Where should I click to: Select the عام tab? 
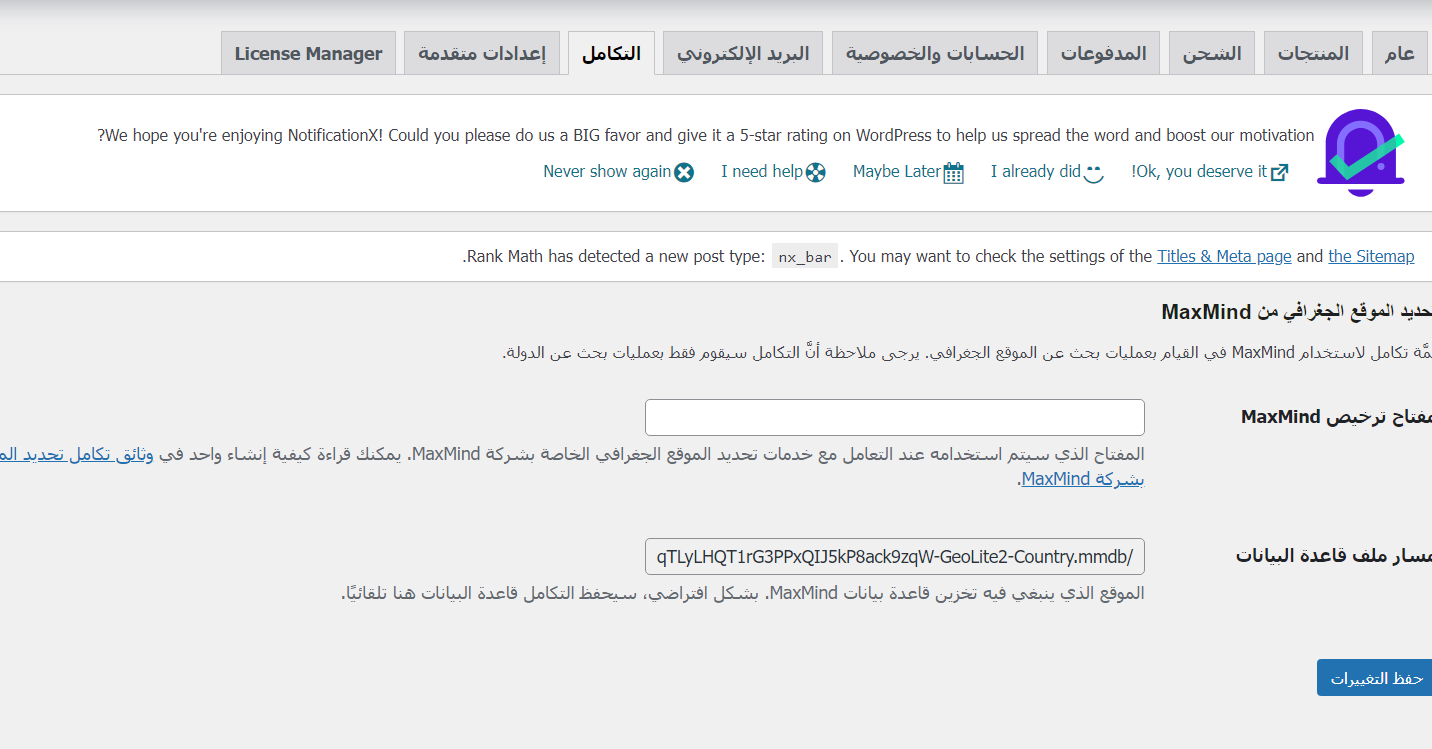[x=1400, y=53]
